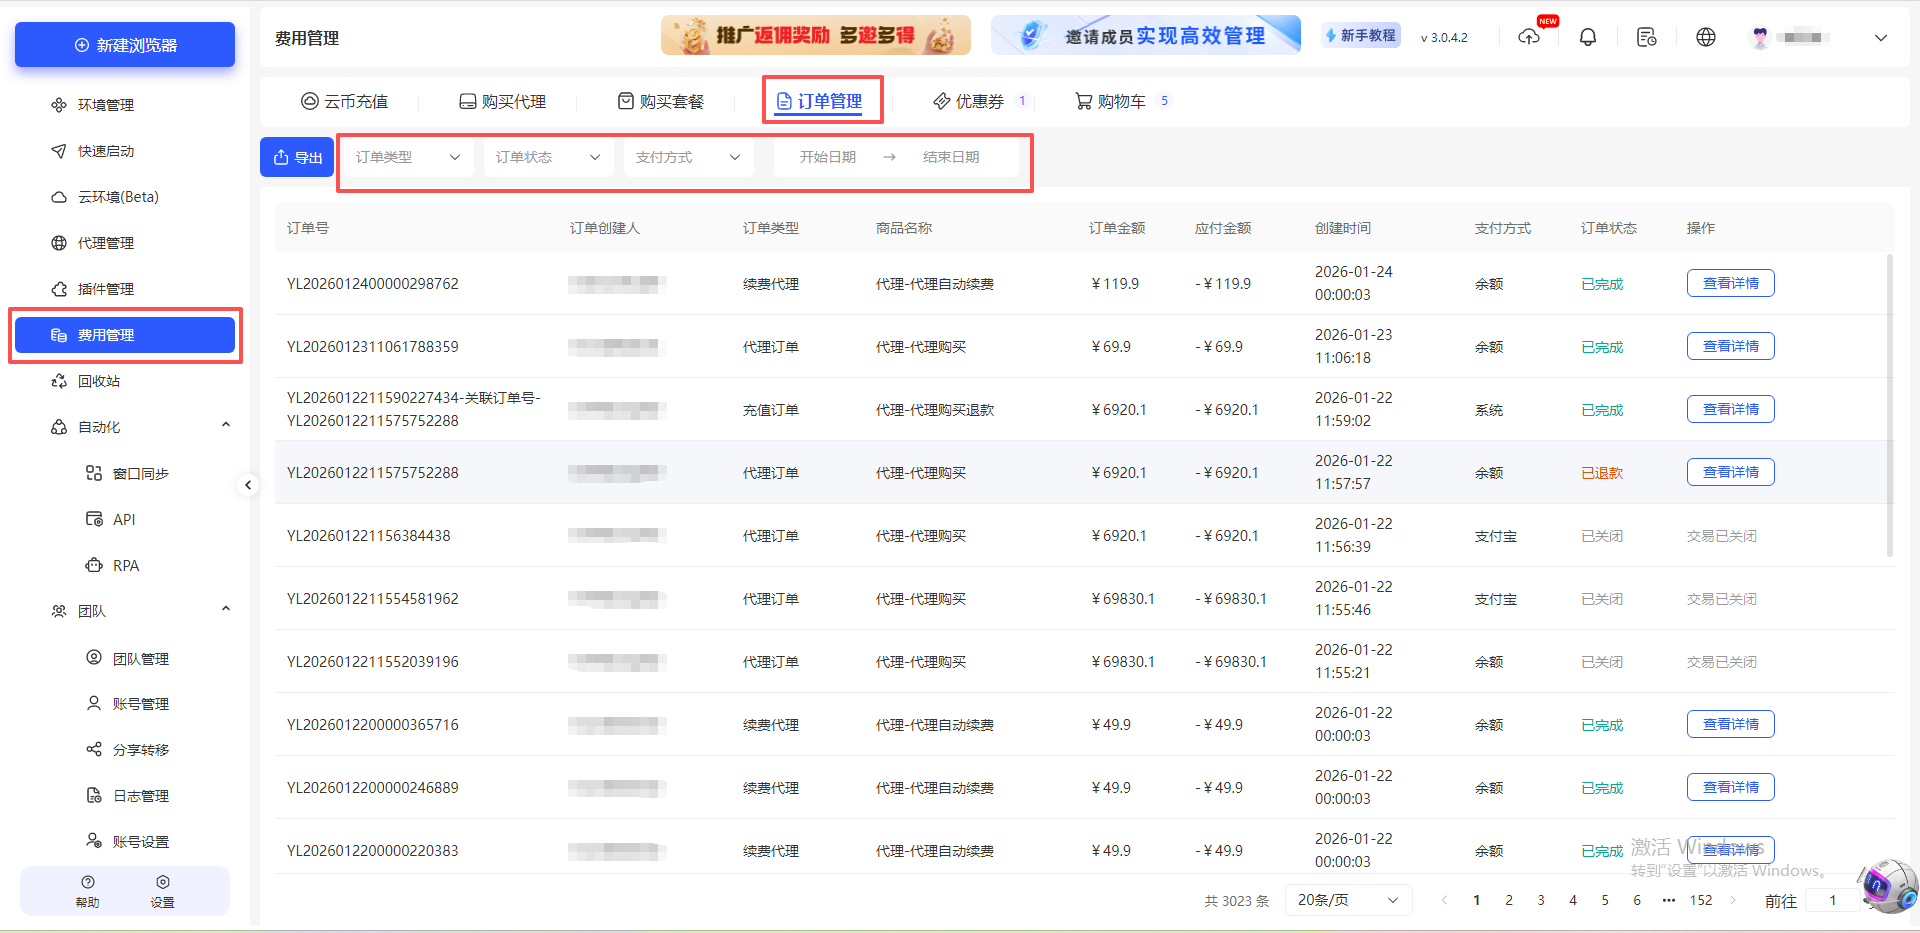Open the 设置 settings icon at bottom
Viewport: 1920px width, 933px height.
[x=162, y=890]
